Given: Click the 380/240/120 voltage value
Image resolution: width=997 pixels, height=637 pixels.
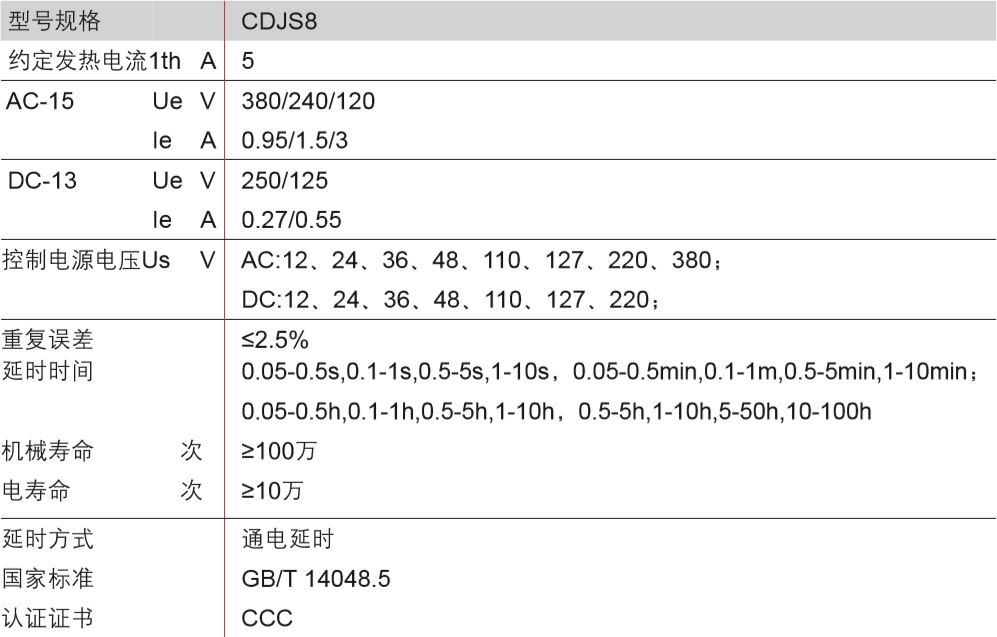Looking at the screenshot, I should point(308,101).
